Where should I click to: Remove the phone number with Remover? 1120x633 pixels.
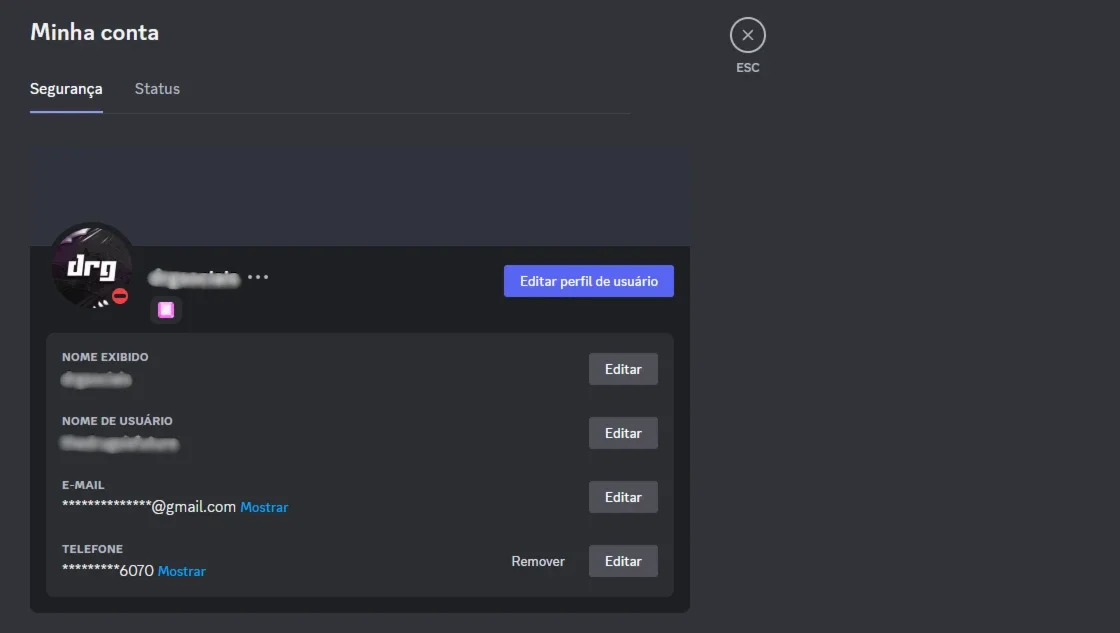538,562
